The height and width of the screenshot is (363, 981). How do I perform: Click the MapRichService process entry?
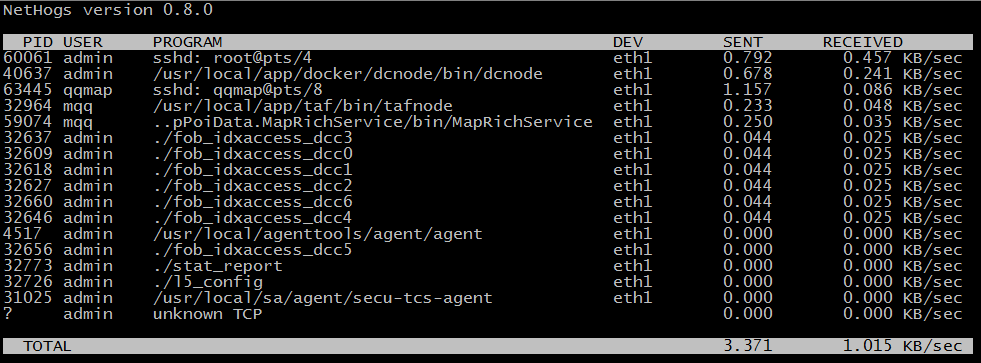(373, 122)
